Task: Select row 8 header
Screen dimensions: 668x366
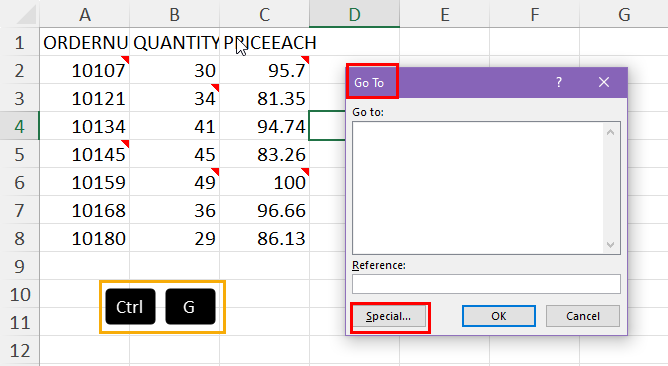Action: [20, 238]
